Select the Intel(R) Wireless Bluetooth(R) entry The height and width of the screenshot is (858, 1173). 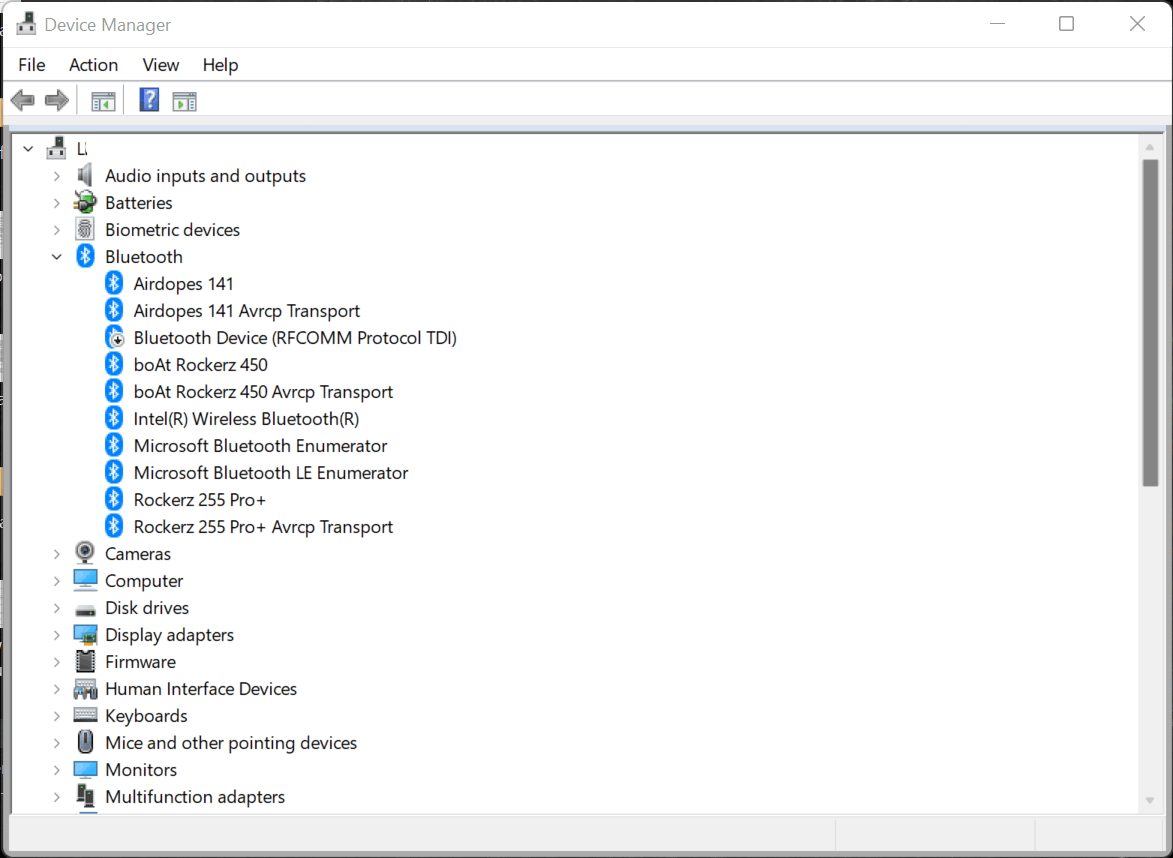tap(246, 418)
